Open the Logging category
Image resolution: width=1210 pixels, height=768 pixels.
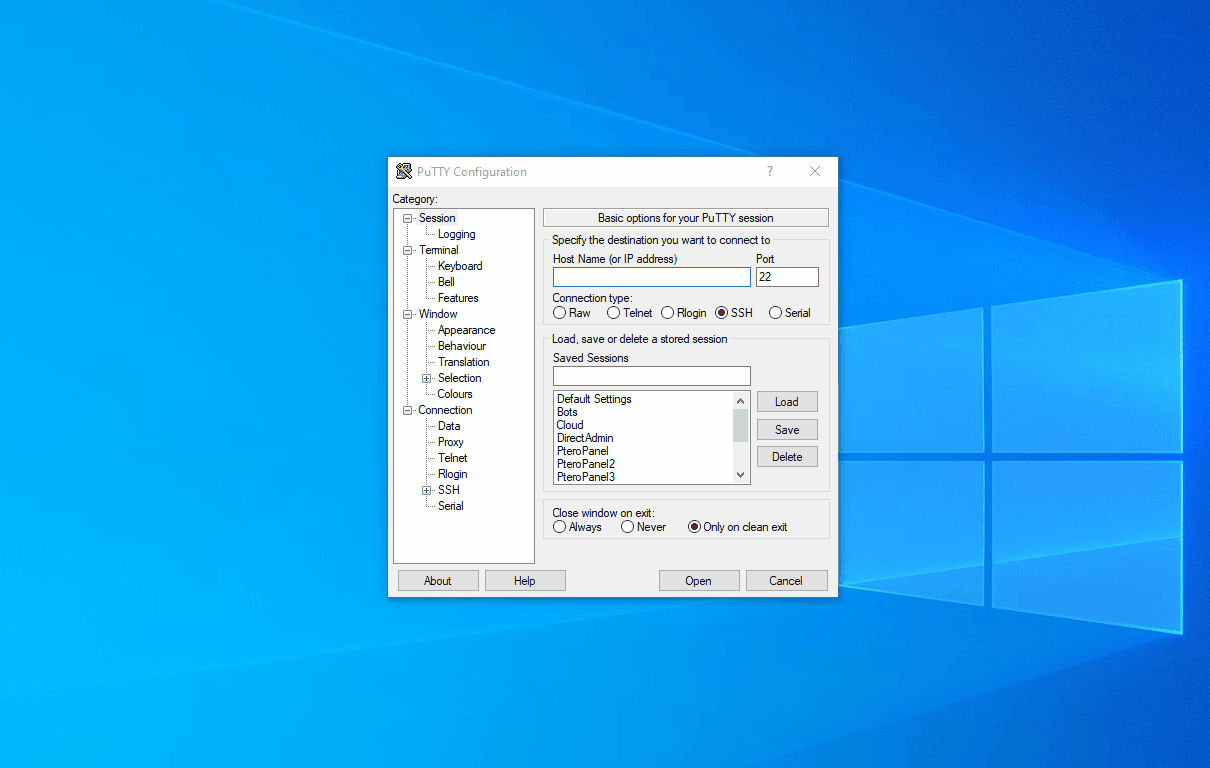click(456, 234)
